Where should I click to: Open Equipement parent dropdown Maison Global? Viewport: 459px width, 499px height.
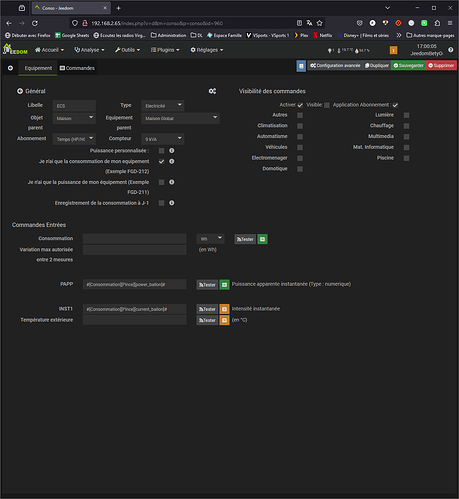pos(180,118)
